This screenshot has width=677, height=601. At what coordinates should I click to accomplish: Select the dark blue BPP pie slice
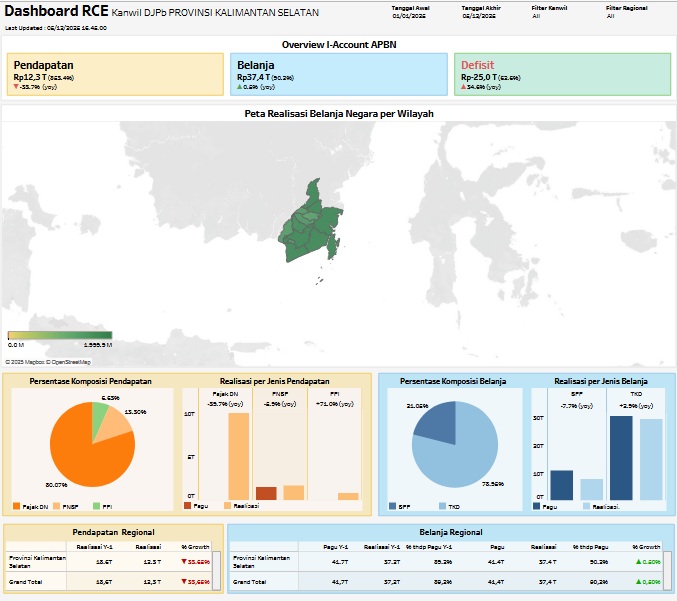(x=433, y=424)
